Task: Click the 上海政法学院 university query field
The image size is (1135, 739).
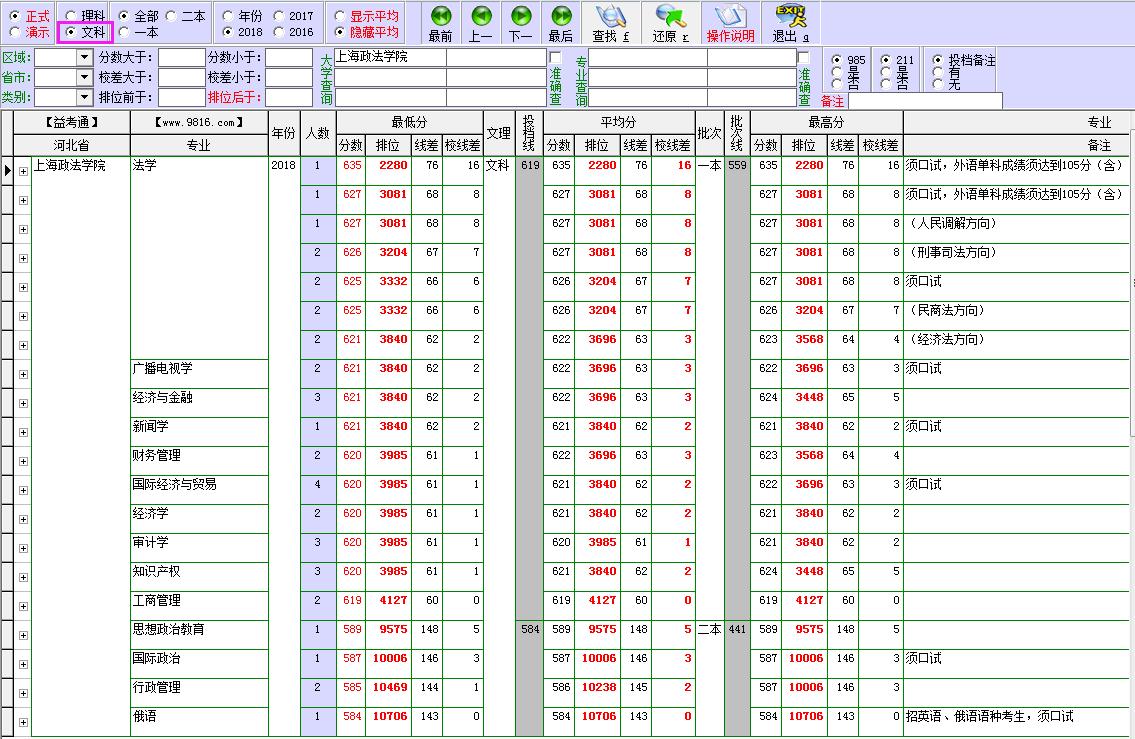Action: [390, 57]
